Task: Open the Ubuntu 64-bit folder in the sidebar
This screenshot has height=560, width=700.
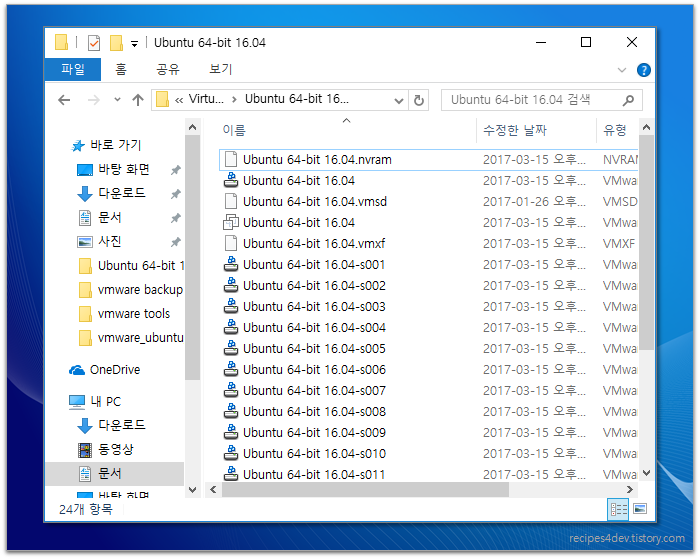Action: click(x=131, y=266)
